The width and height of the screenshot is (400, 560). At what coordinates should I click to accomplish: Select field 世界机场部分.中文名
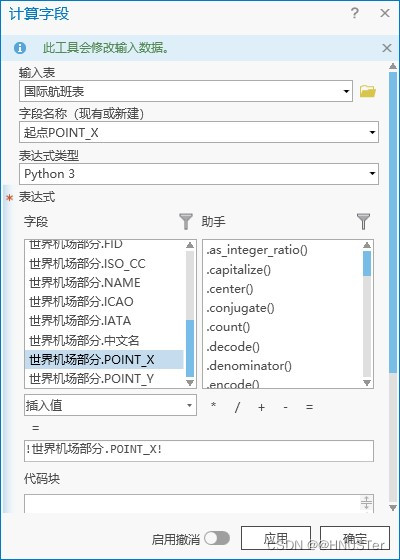(x=104, y=340)
